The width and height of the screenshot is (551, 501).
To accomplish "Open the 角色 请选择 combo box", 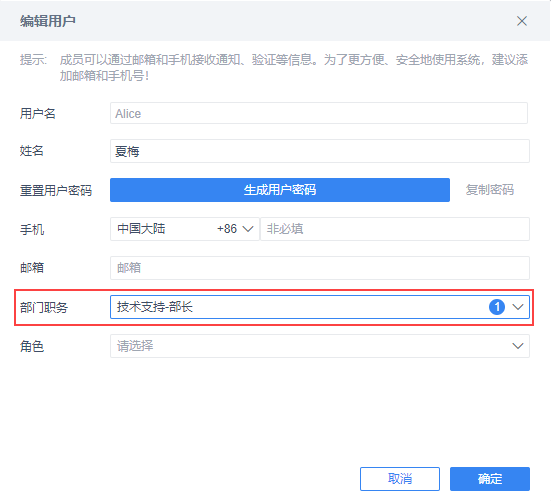I will (320, 346).
